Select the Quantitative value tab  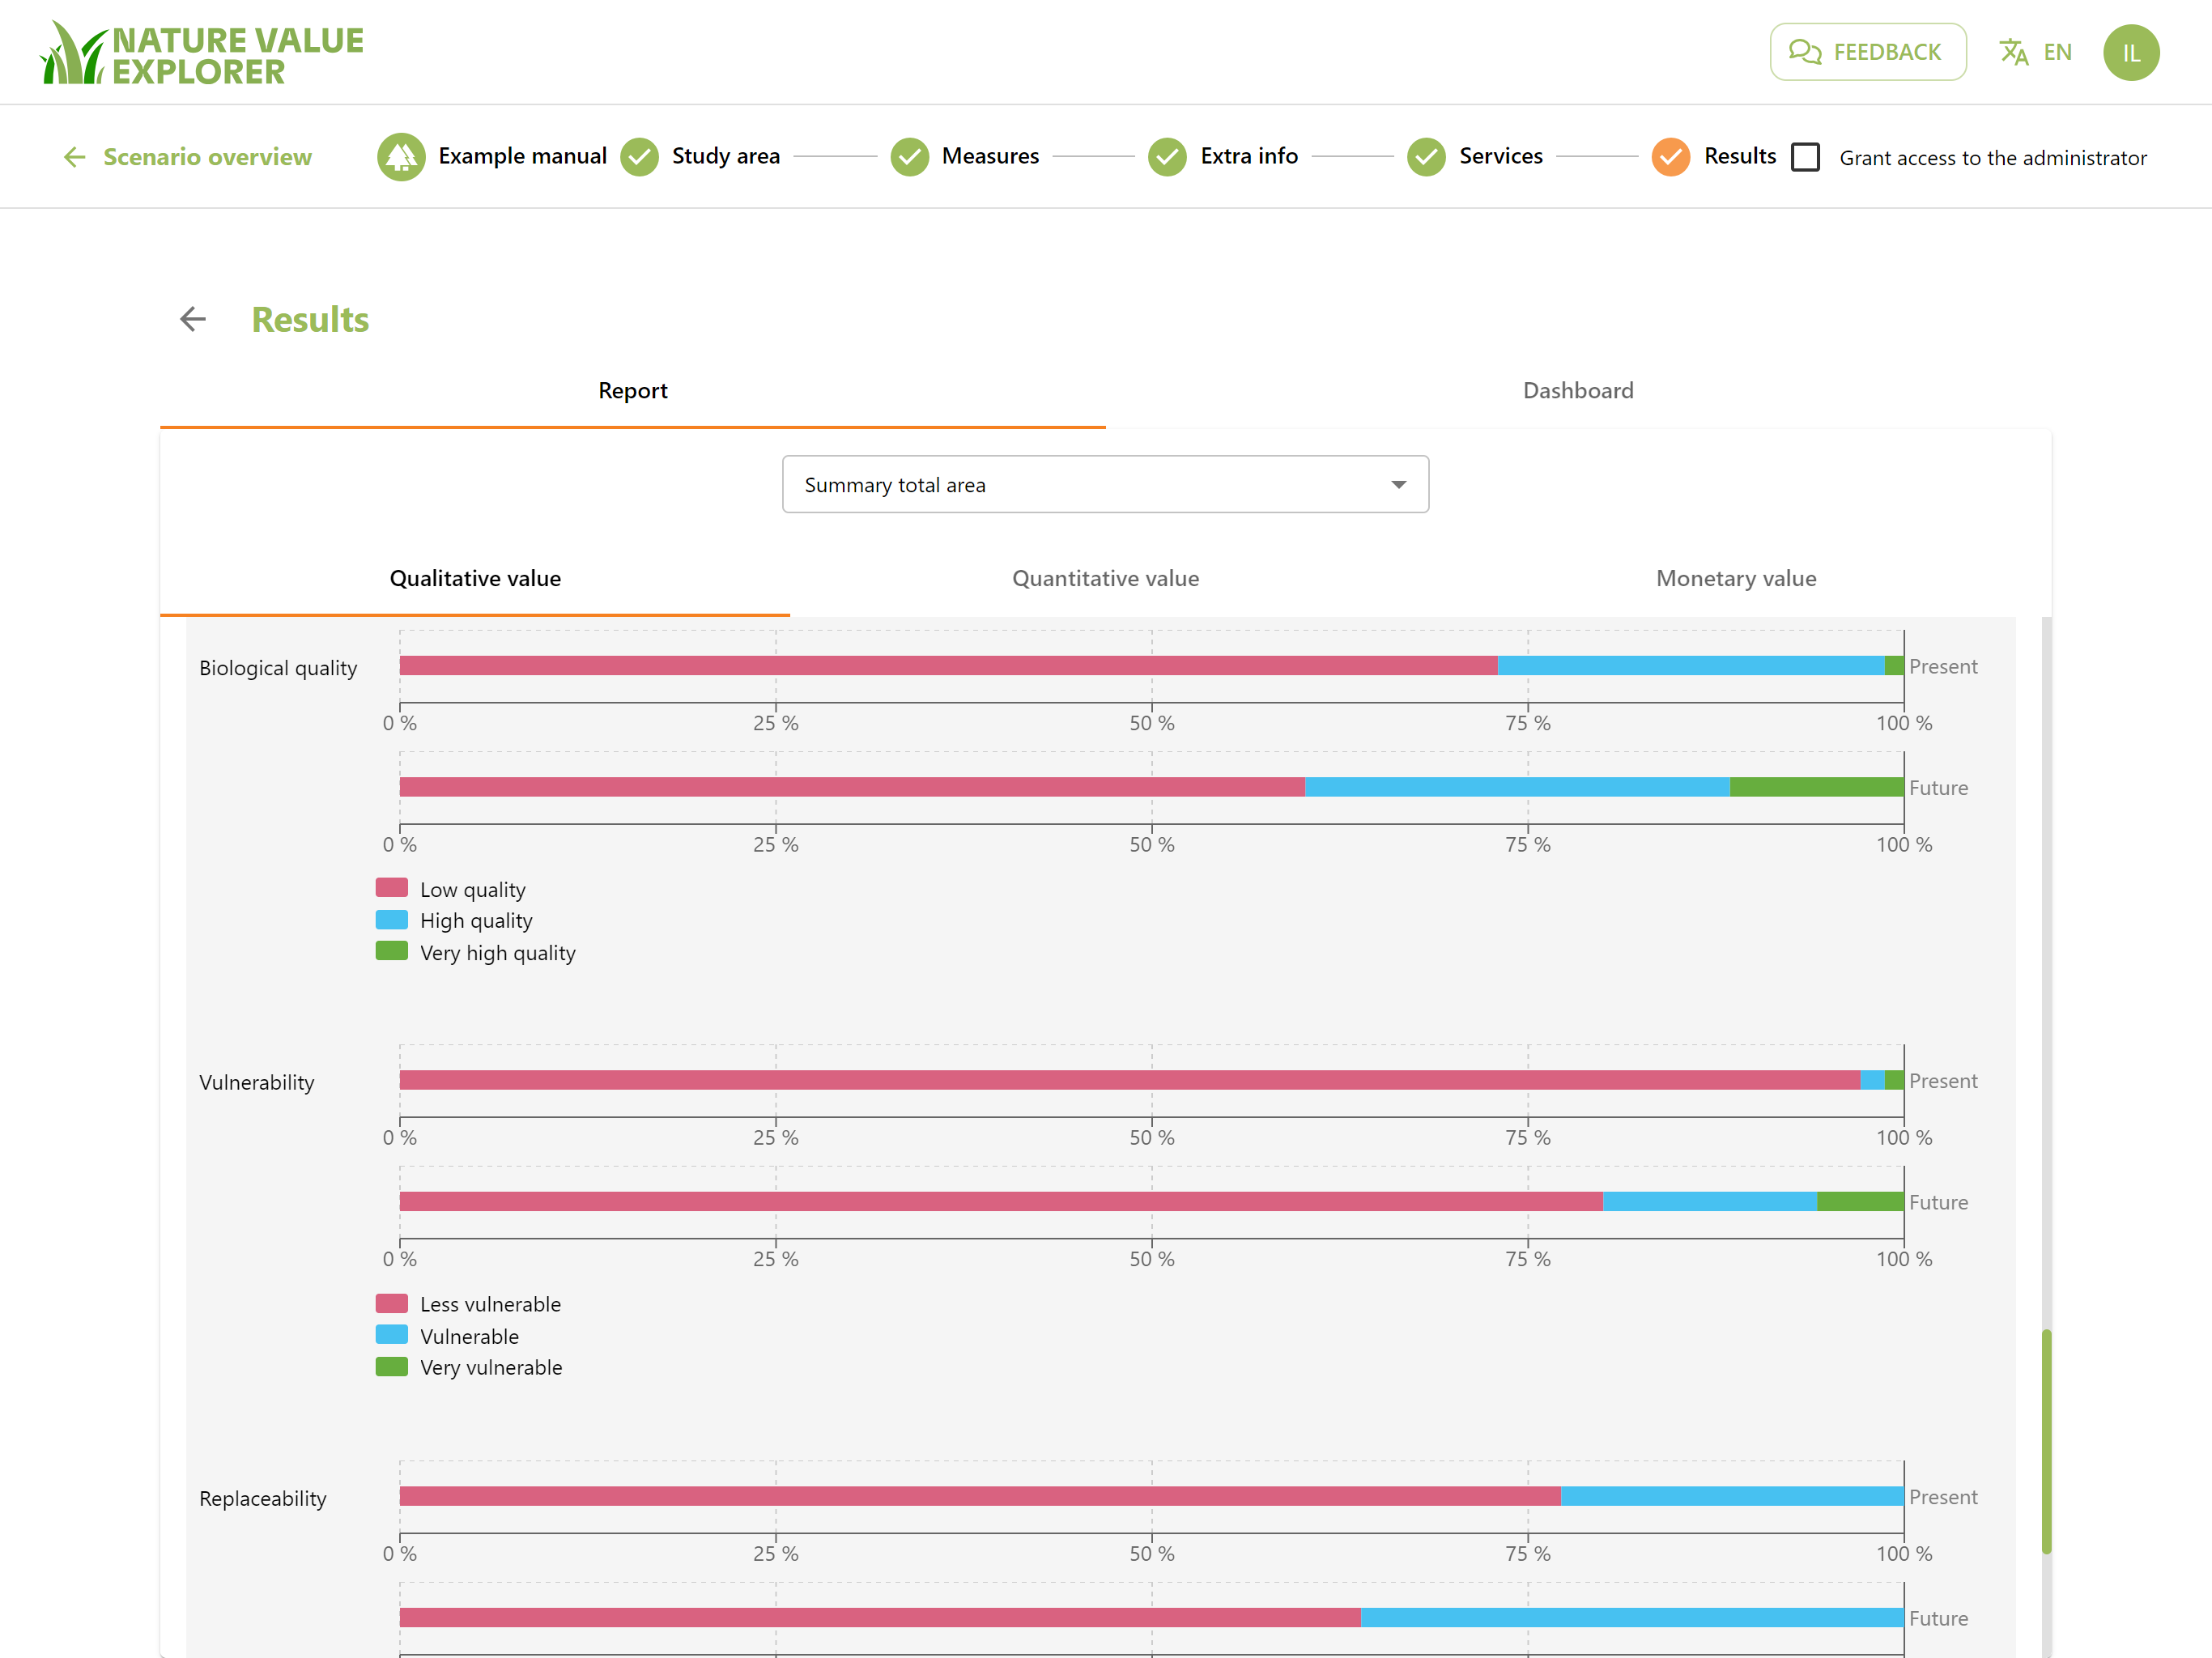tap(1105, 579)
